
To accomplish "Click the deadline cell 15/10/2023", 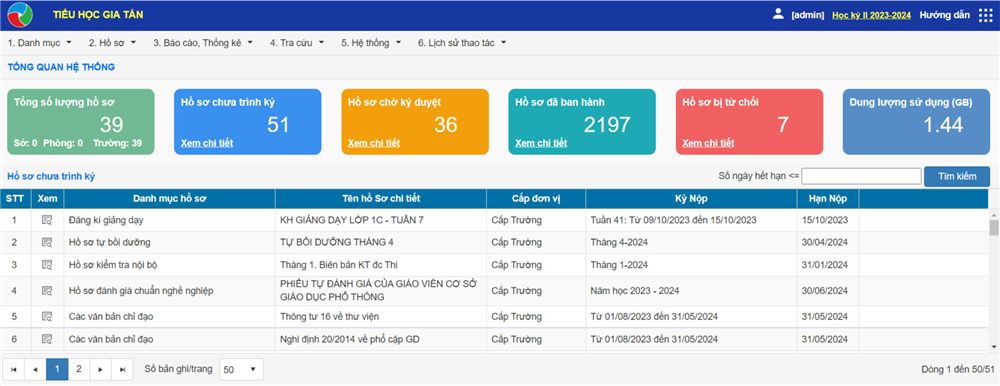I will (828, 220).
